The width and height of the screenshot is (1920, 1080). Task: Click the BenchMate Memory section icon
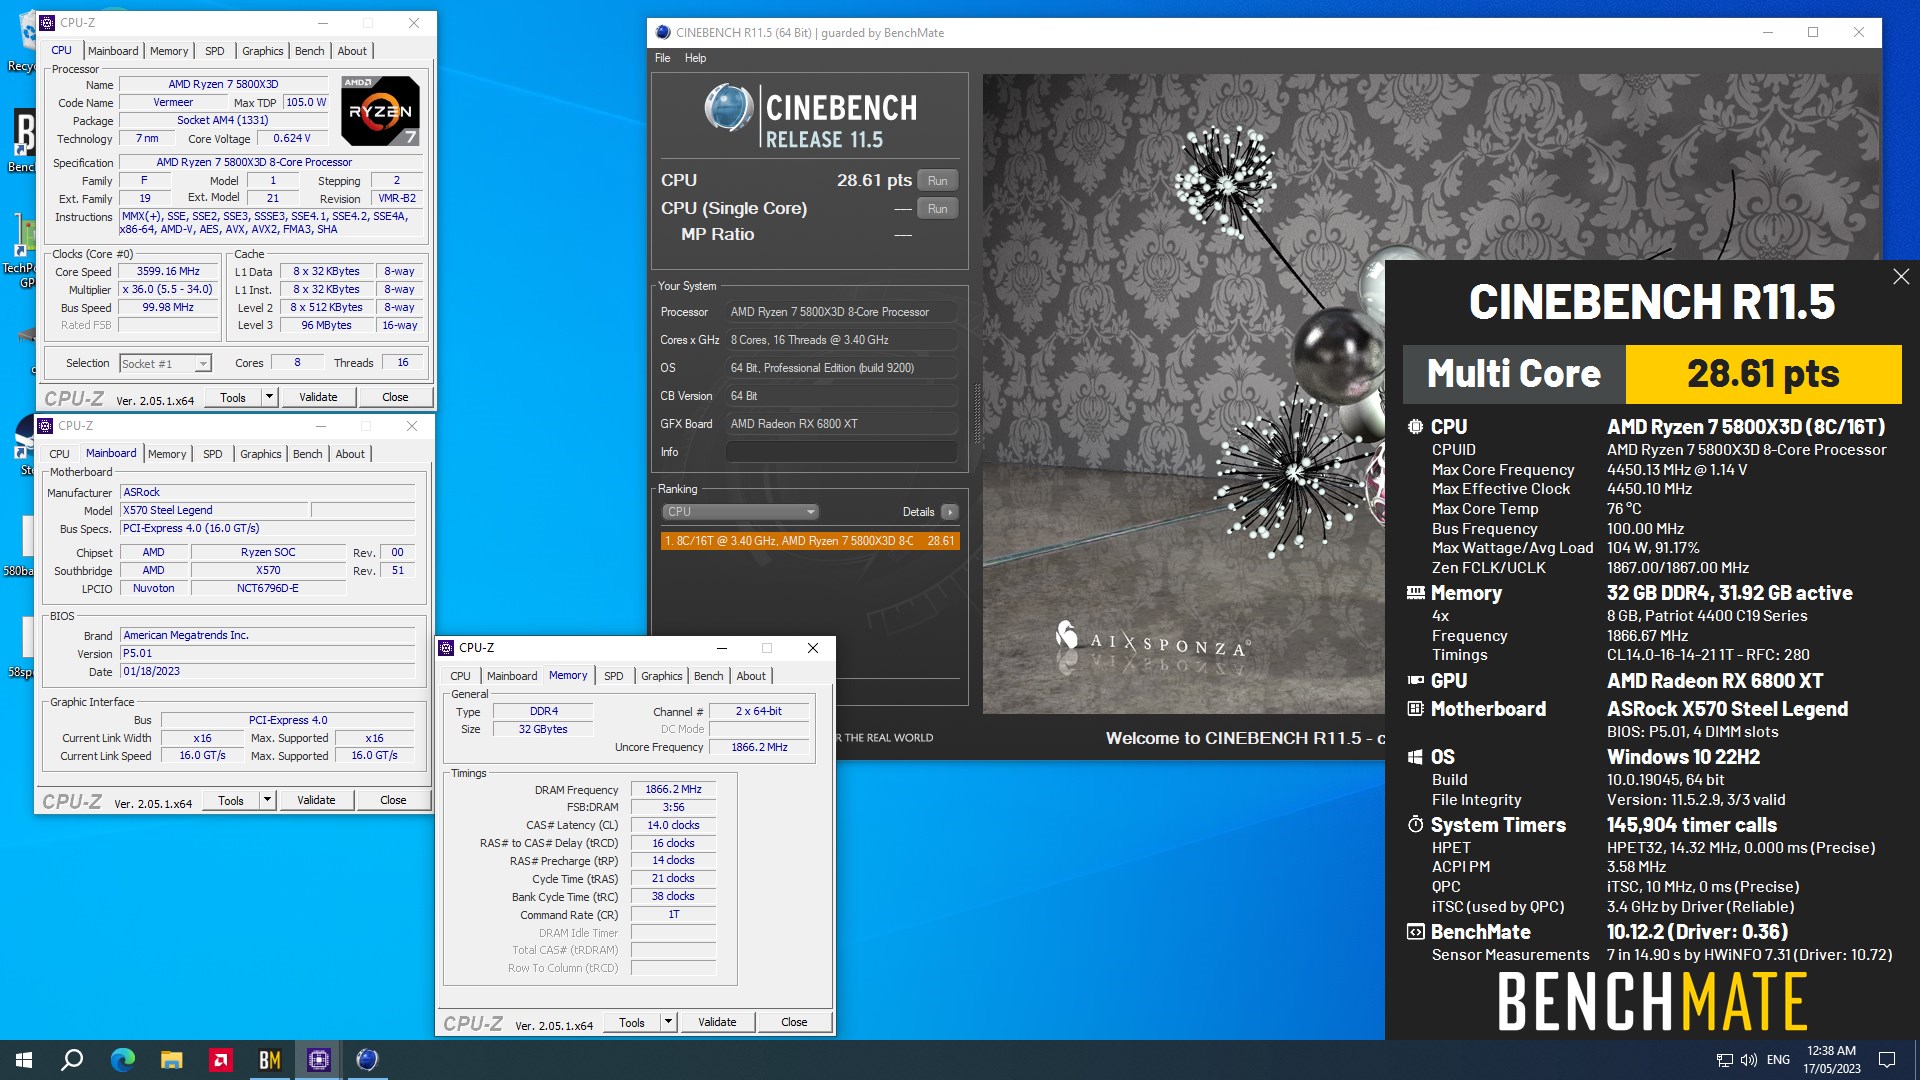[x=1415, y=593]
